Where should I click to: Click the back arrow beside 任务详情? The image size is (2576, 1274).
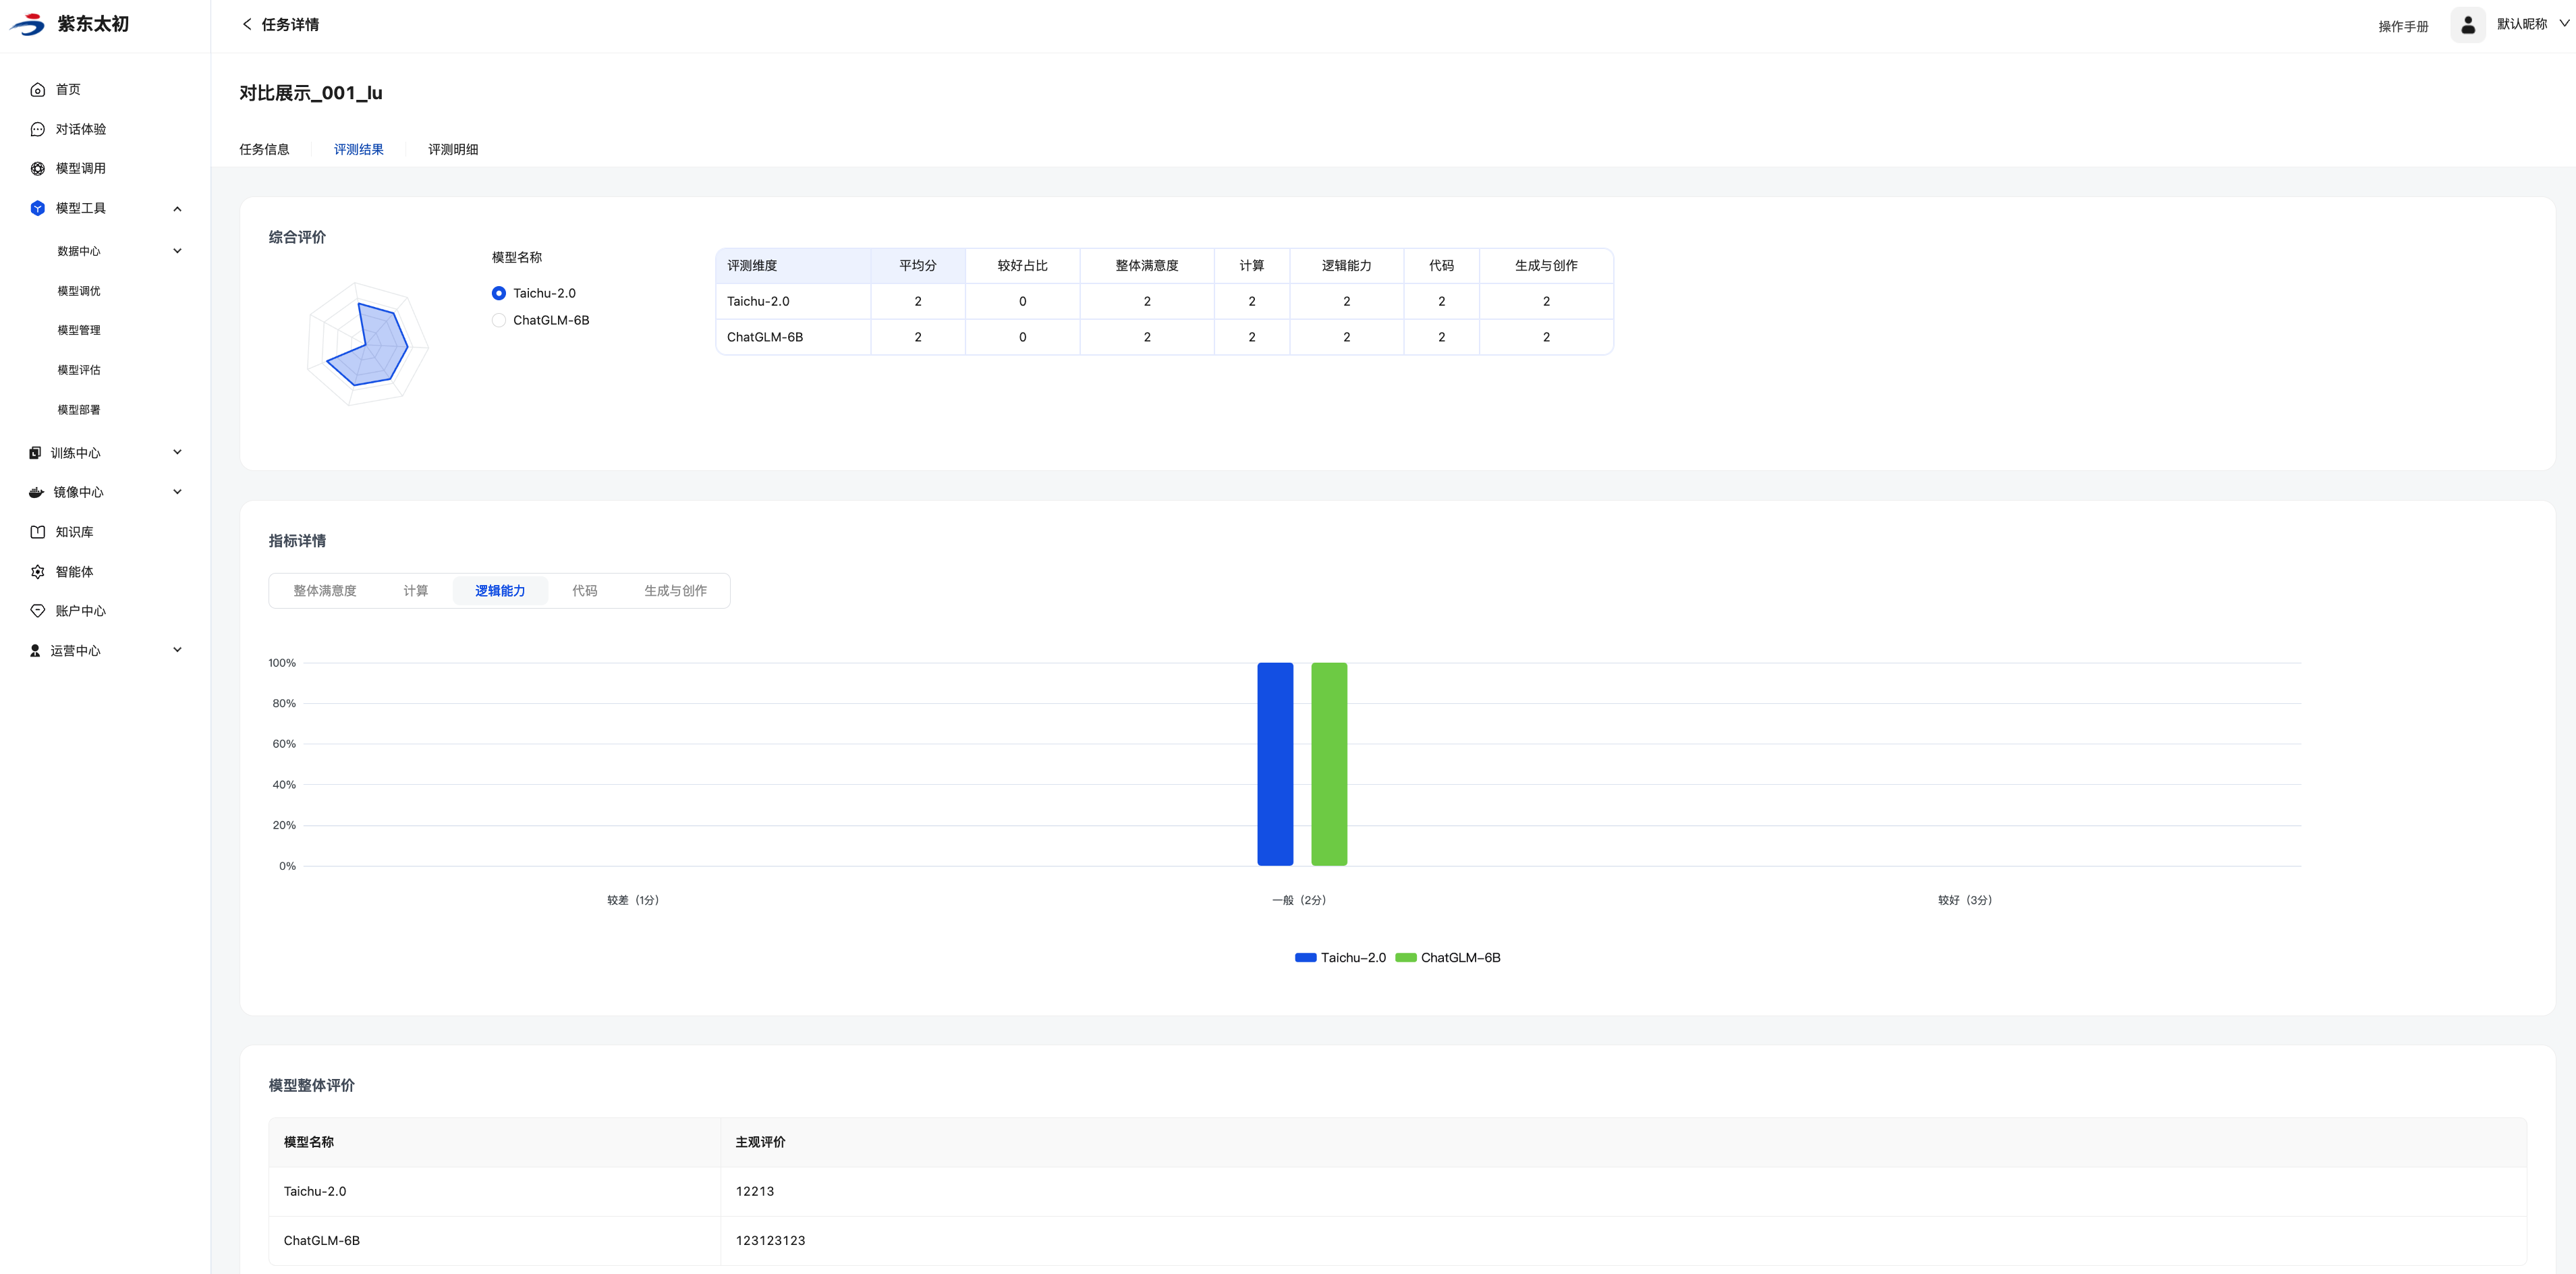(247, 24)
